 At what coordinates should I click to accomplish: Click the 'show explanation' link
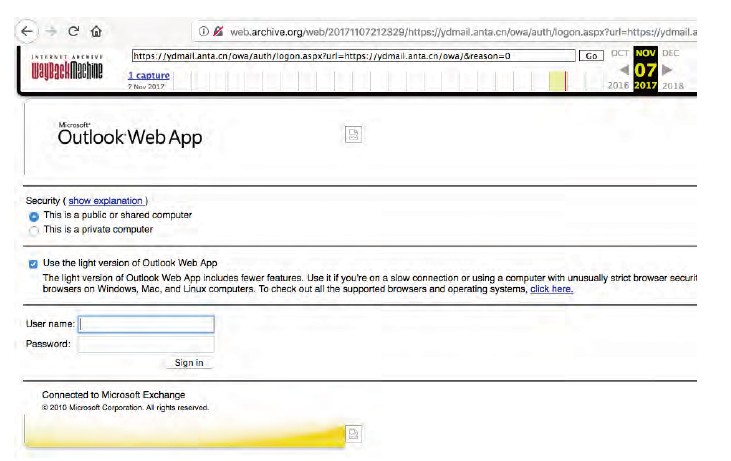point(105,201)
